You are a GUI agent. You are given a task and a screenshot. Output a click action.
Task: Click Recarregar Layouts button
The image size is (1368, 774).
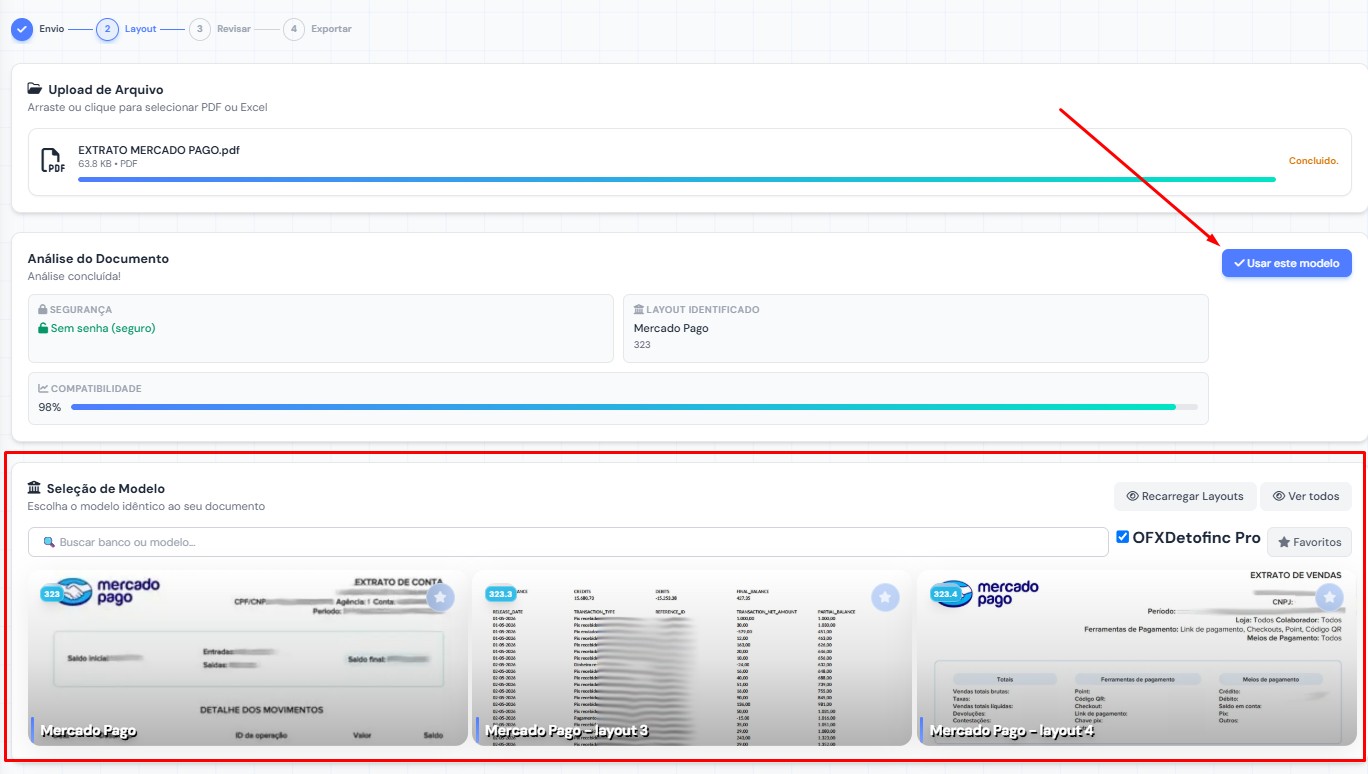[1185, 496]
